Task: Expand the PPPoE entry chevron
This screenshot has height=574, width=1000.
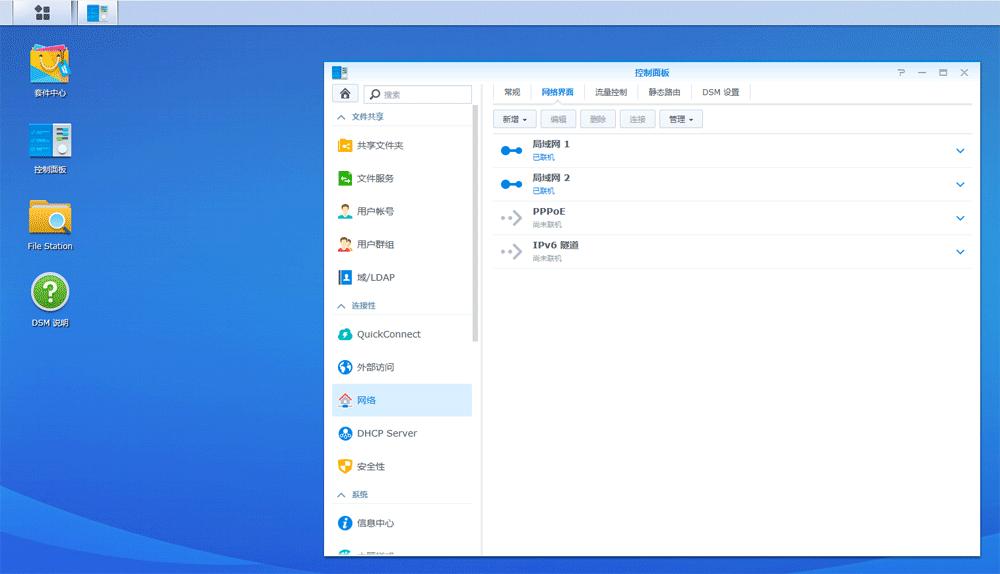Action: click(960, 218)
